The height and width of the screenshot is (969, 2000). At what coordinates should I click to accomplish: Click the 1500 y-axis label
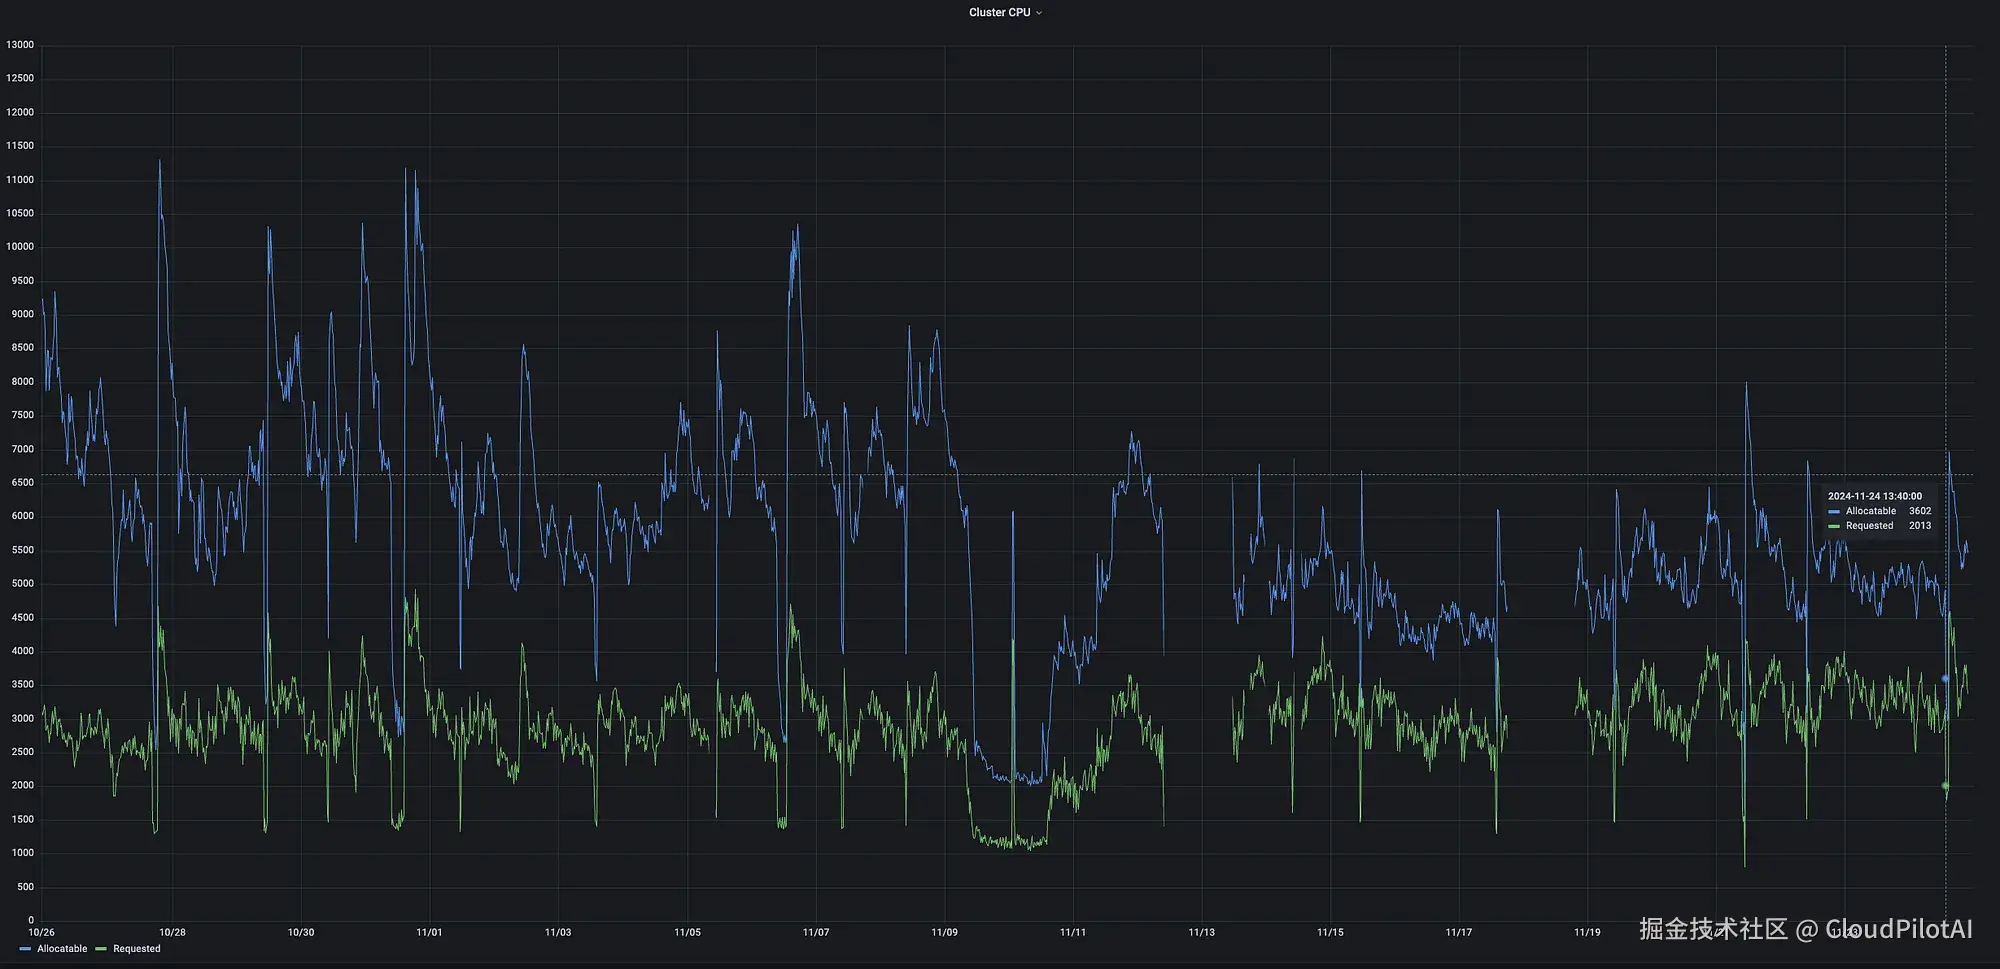click(x=22, y=819)
